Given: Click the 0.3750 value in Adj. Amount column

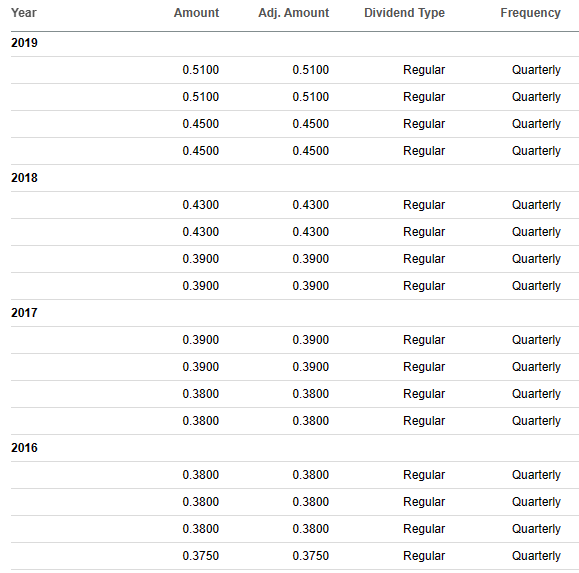Looking at the screenshot, I should [311, 556].
